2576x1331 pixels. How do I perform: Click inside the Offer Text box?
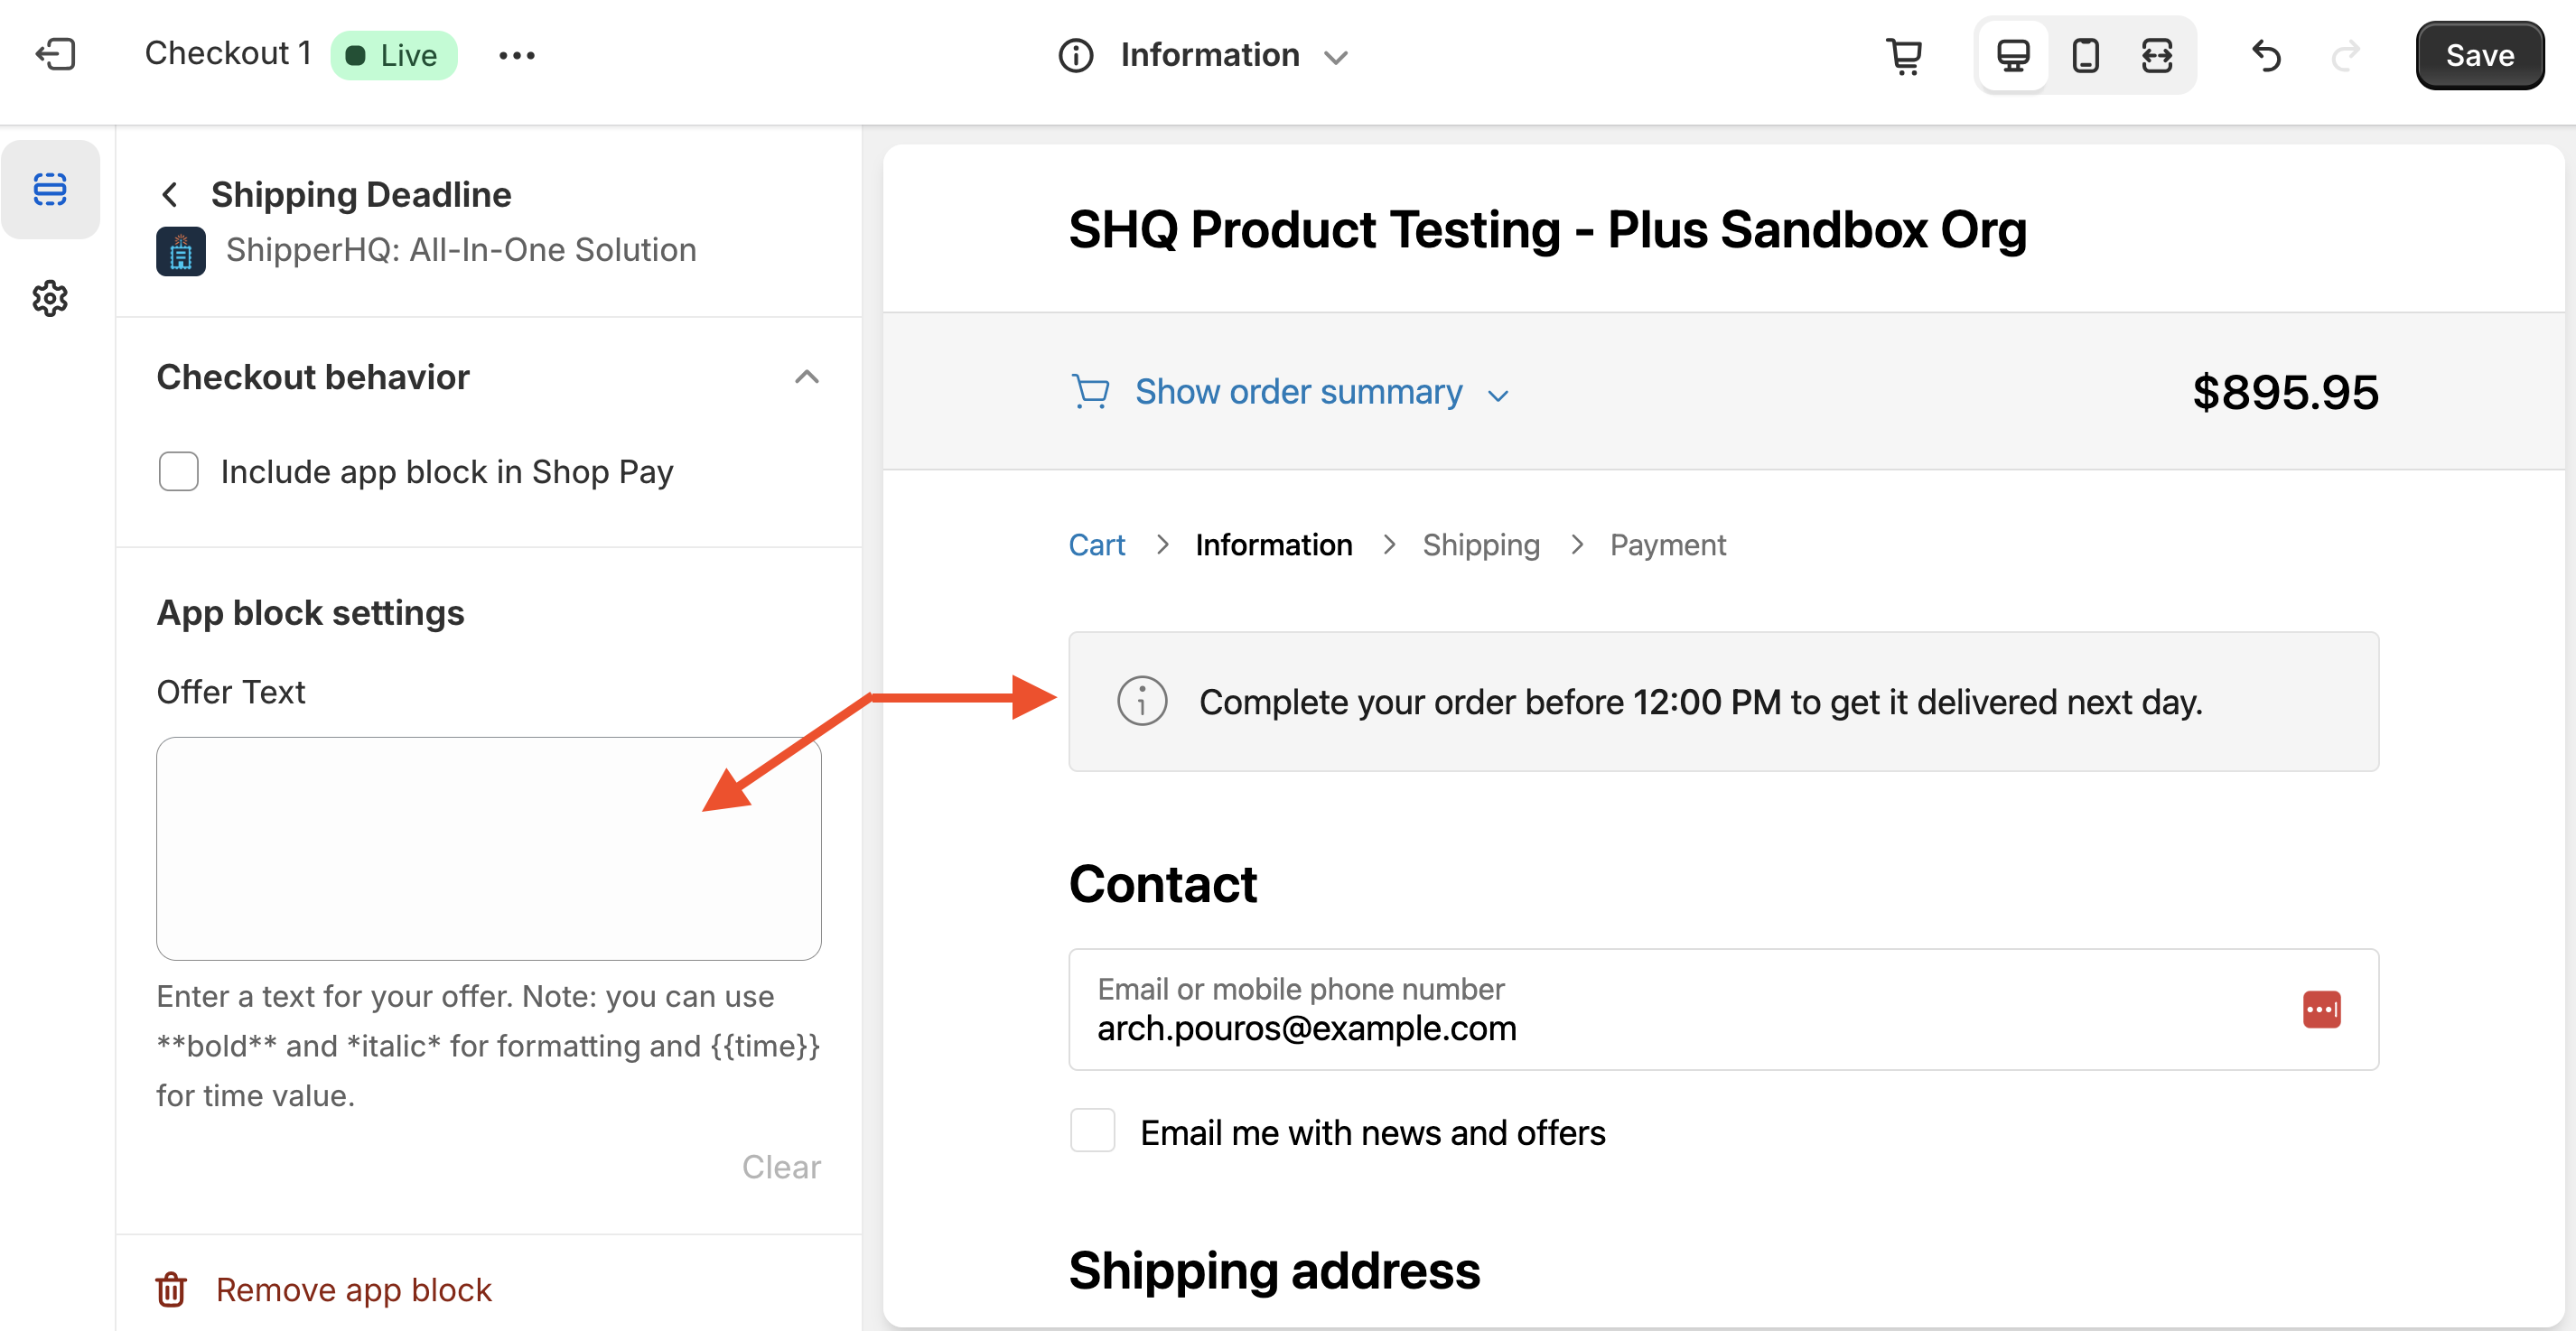[488, 848]
